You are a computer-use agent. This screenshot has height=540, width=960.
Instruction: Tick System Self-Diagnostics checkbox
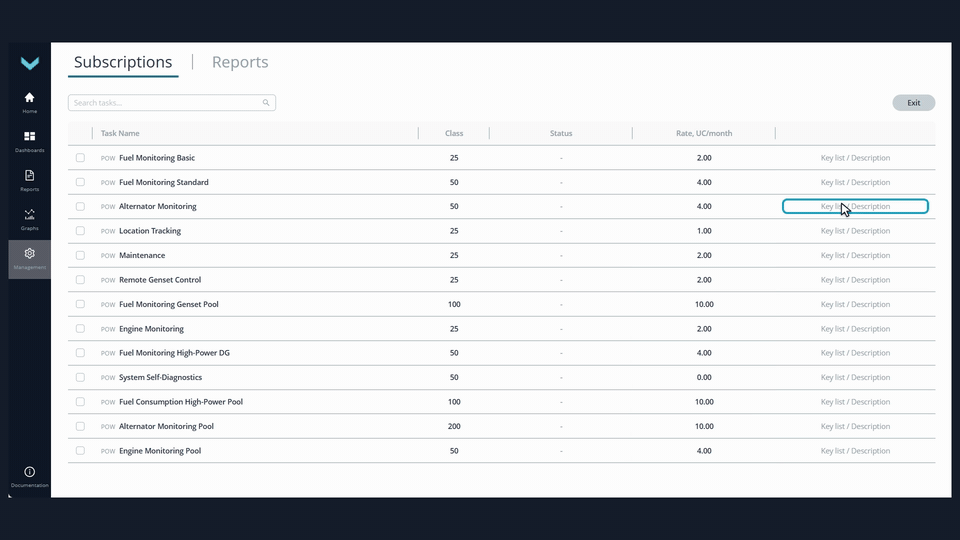80,377
